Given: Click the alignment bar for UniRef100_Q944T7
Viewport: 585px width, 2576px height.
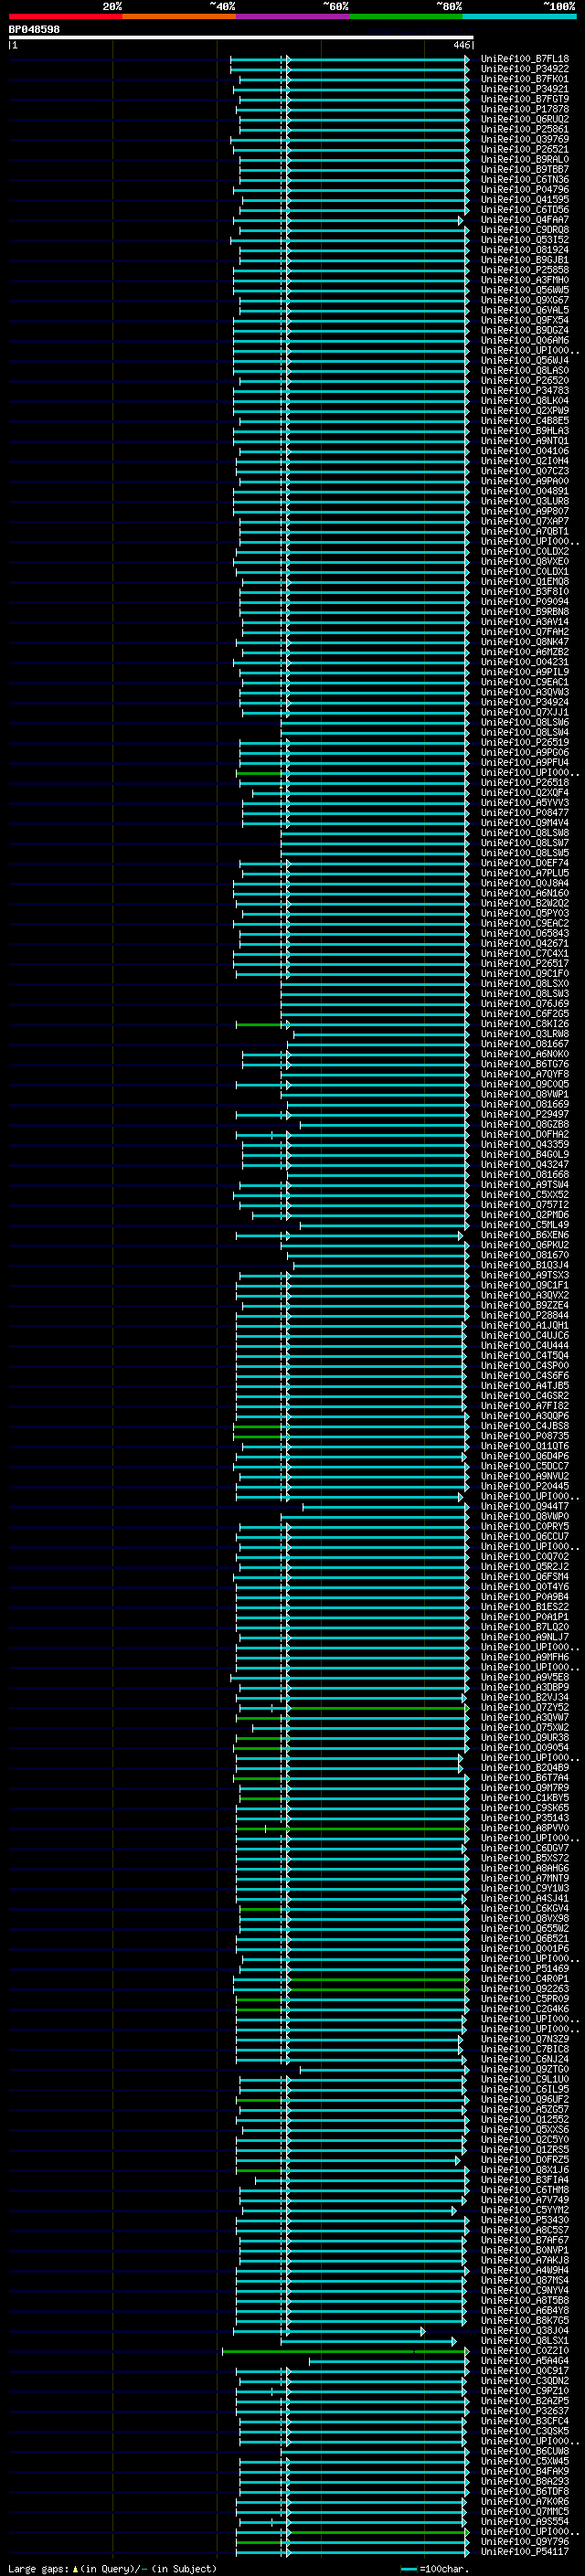Looking at the screenshot, I should tap(386, 1506).
